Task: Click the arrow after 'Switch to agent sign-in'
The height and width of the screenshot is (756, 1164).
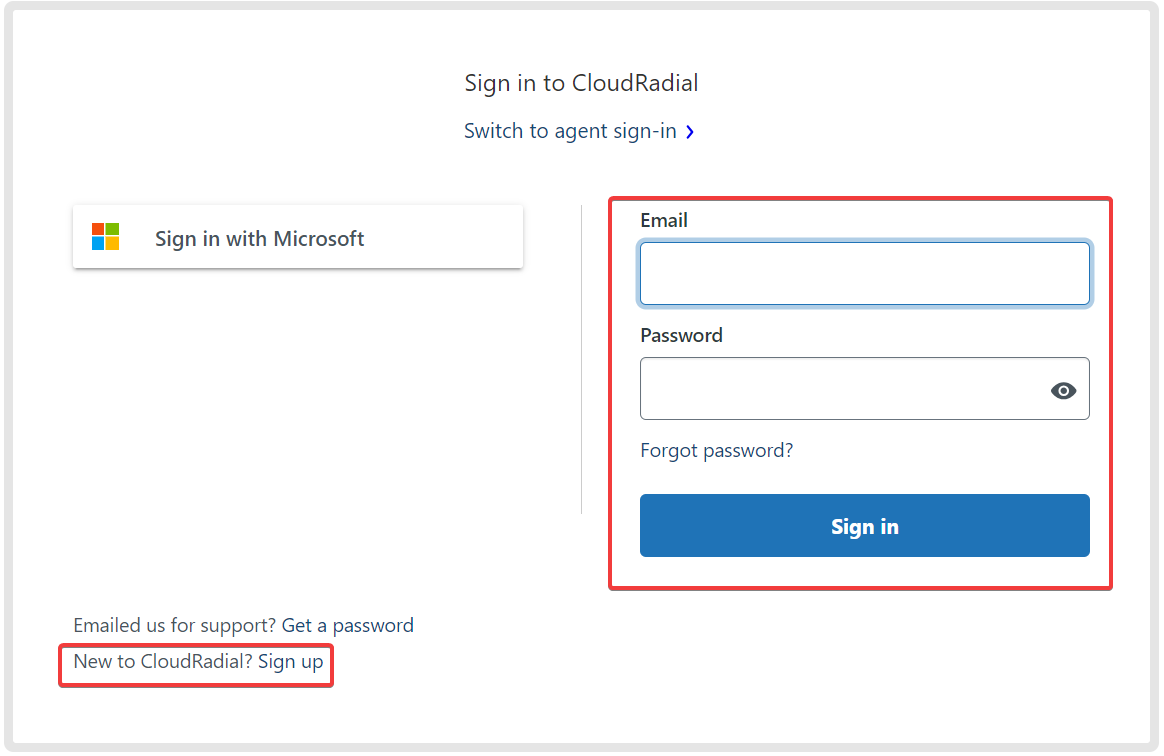Action: point(690,131)
